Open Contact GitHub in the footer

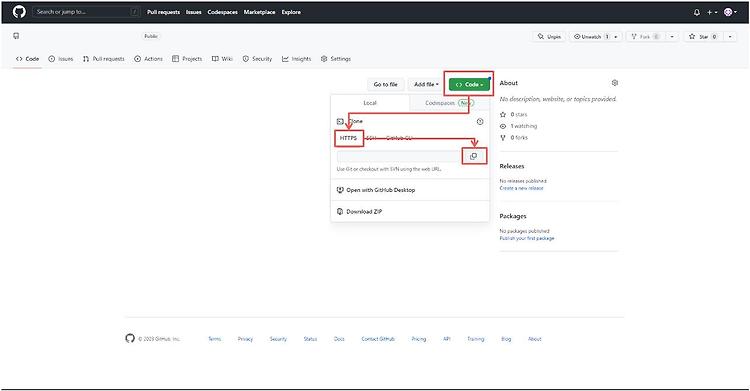pyautogui.click(x=378, y=339)
